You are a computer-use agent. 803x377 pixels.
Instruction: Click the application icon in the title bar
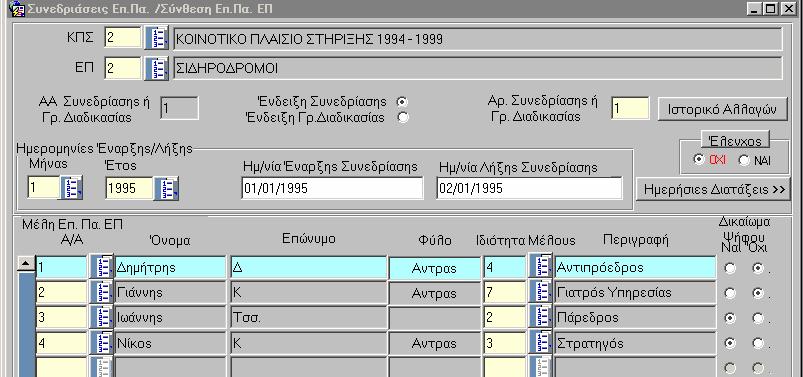tap(17, 9)
